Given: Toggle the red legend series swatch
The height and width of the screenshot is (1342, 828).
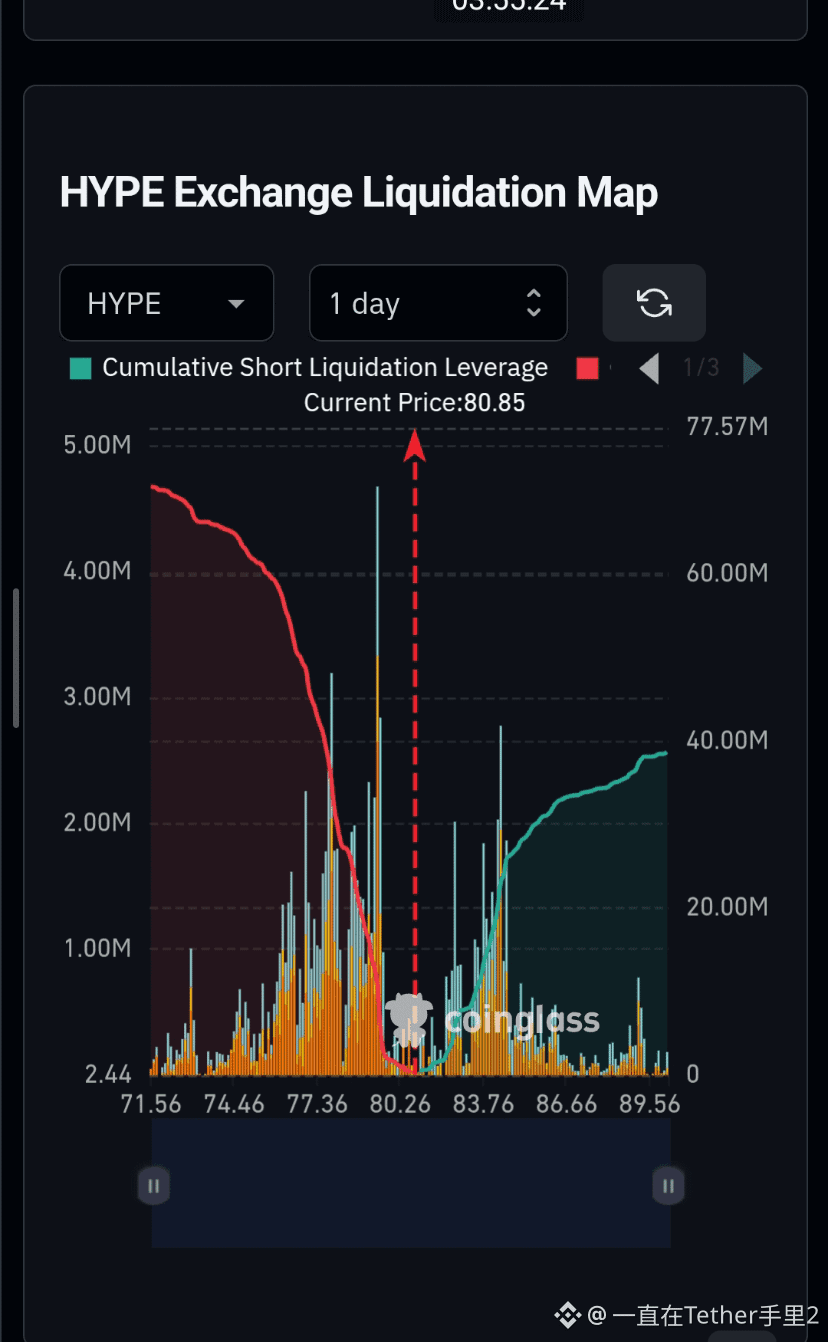Looking at the screenshot, I should click(588, 368).
